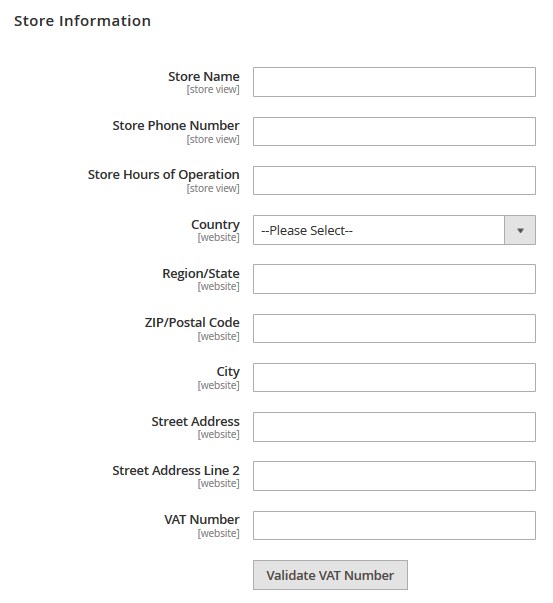The width and height of the screenshot is (553, 603).
Task: Focus the VAT Number input box
Action: [394, 525]
